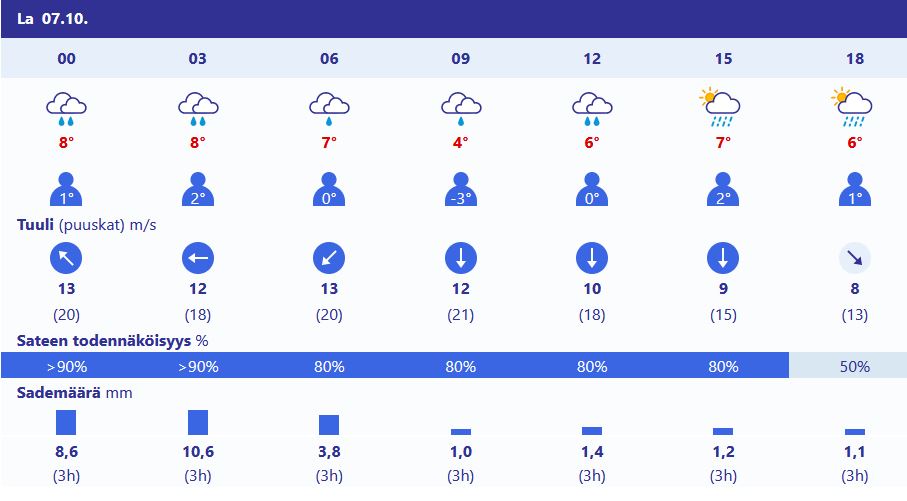Select the 12 hour column header
The width and height of the screenshot is (907, 501).
point(592,58)
